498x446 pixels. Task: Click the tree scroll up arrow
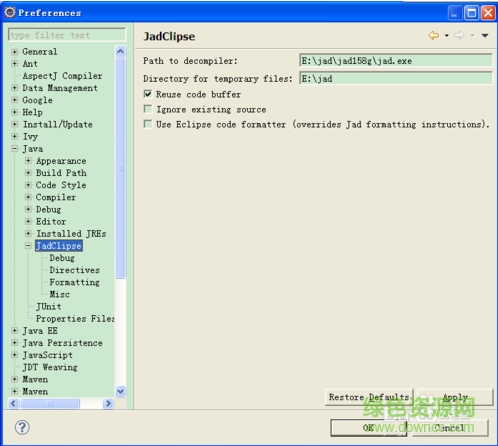[x=120, y=51]
